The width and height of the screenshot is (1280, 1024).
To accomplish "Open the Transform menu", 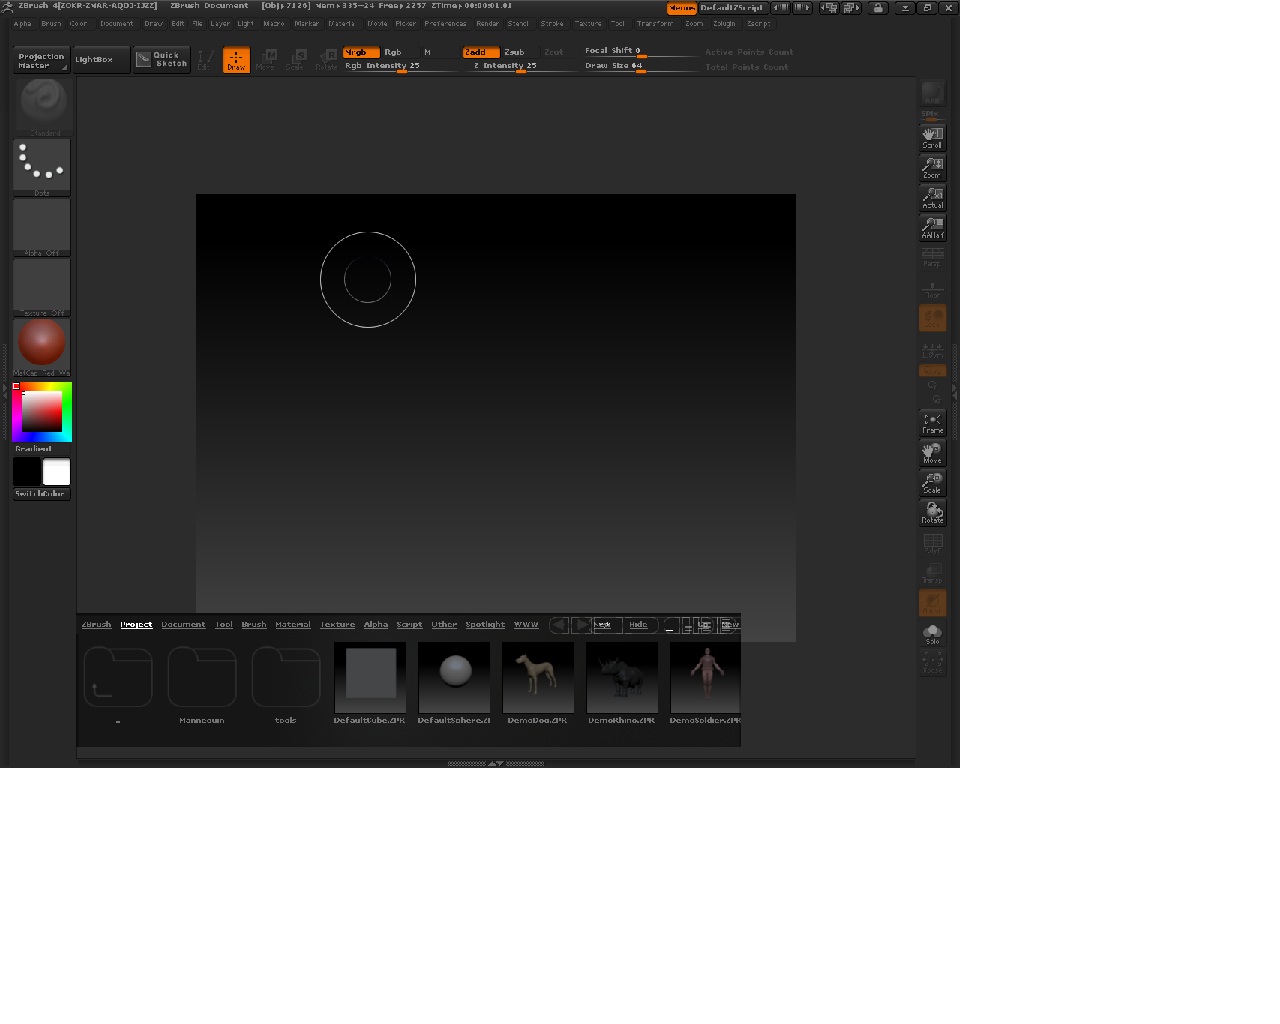I will coord(655,24).
